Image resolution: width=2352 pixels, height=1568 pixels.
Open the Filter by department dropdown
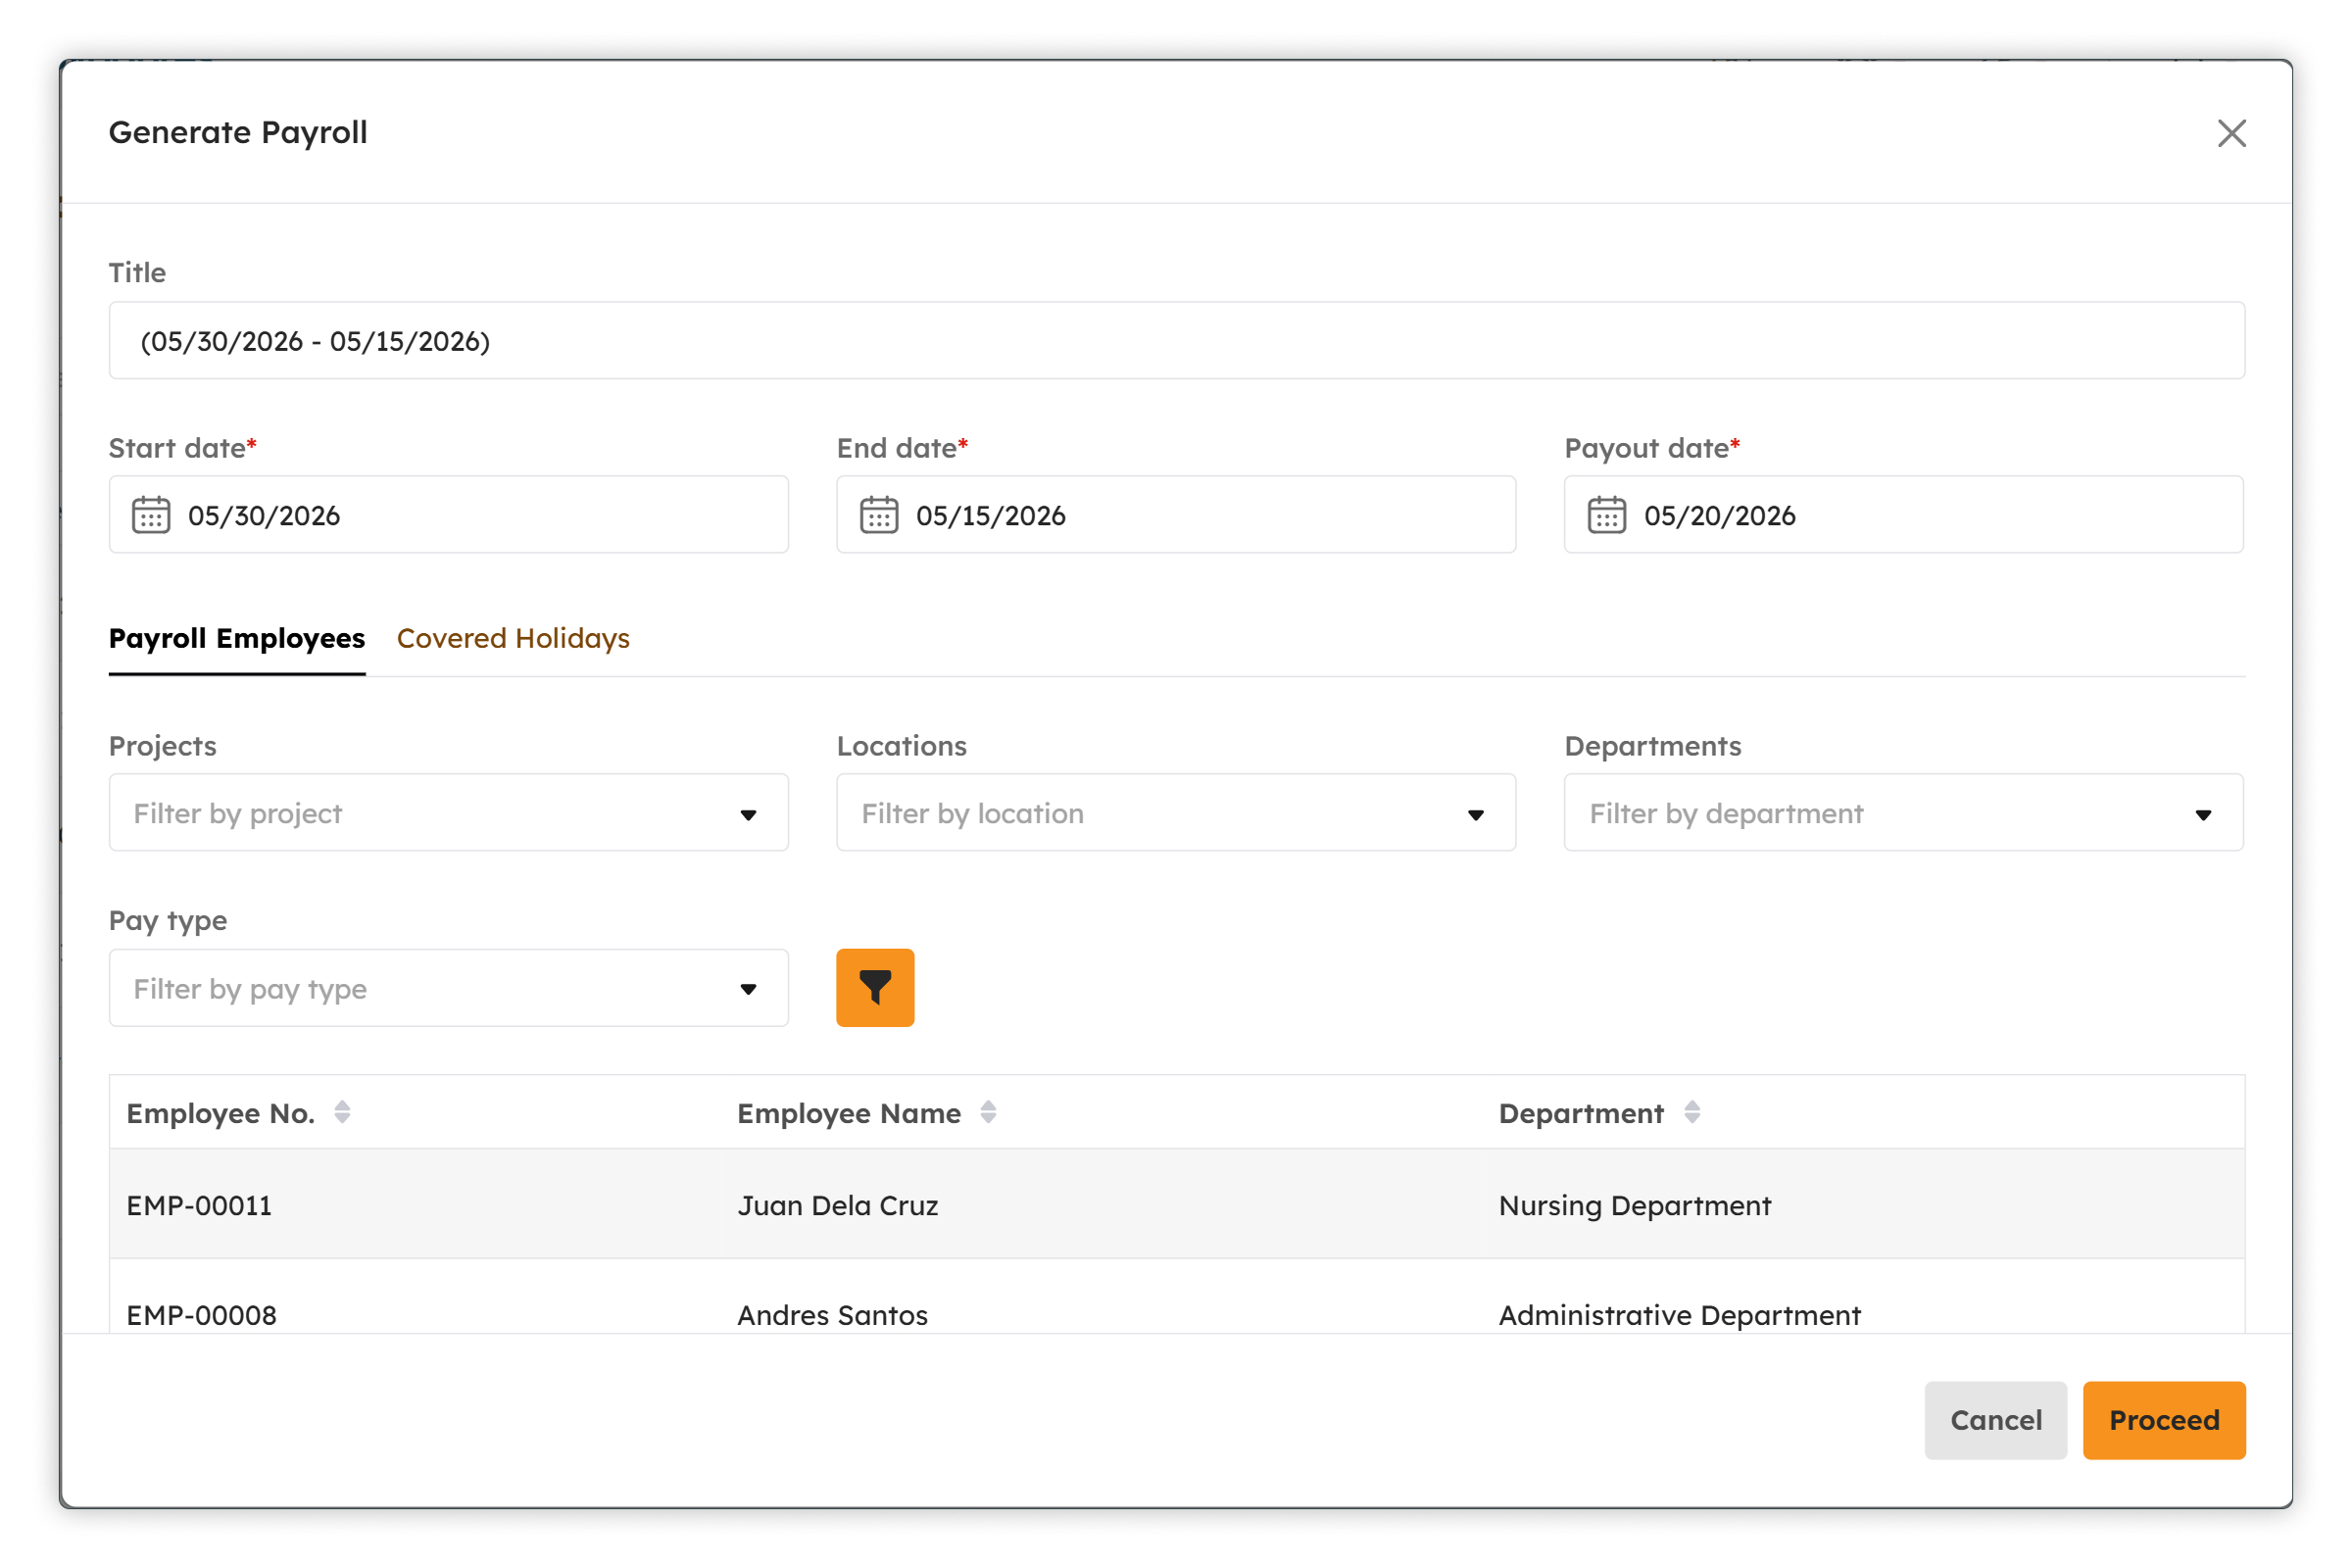1903,813
